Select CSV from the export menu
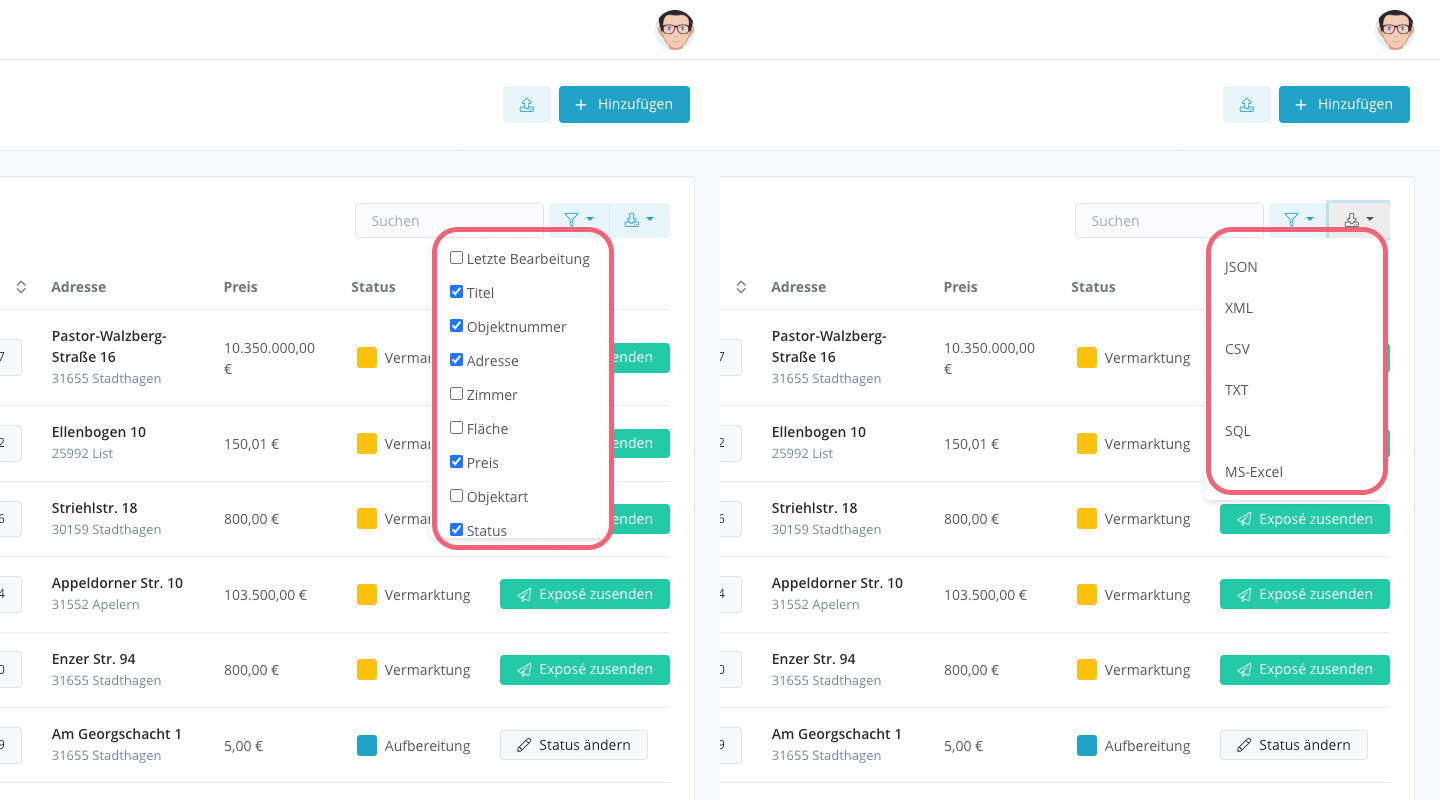The image size is (1440, 800). coord(1237,349)
